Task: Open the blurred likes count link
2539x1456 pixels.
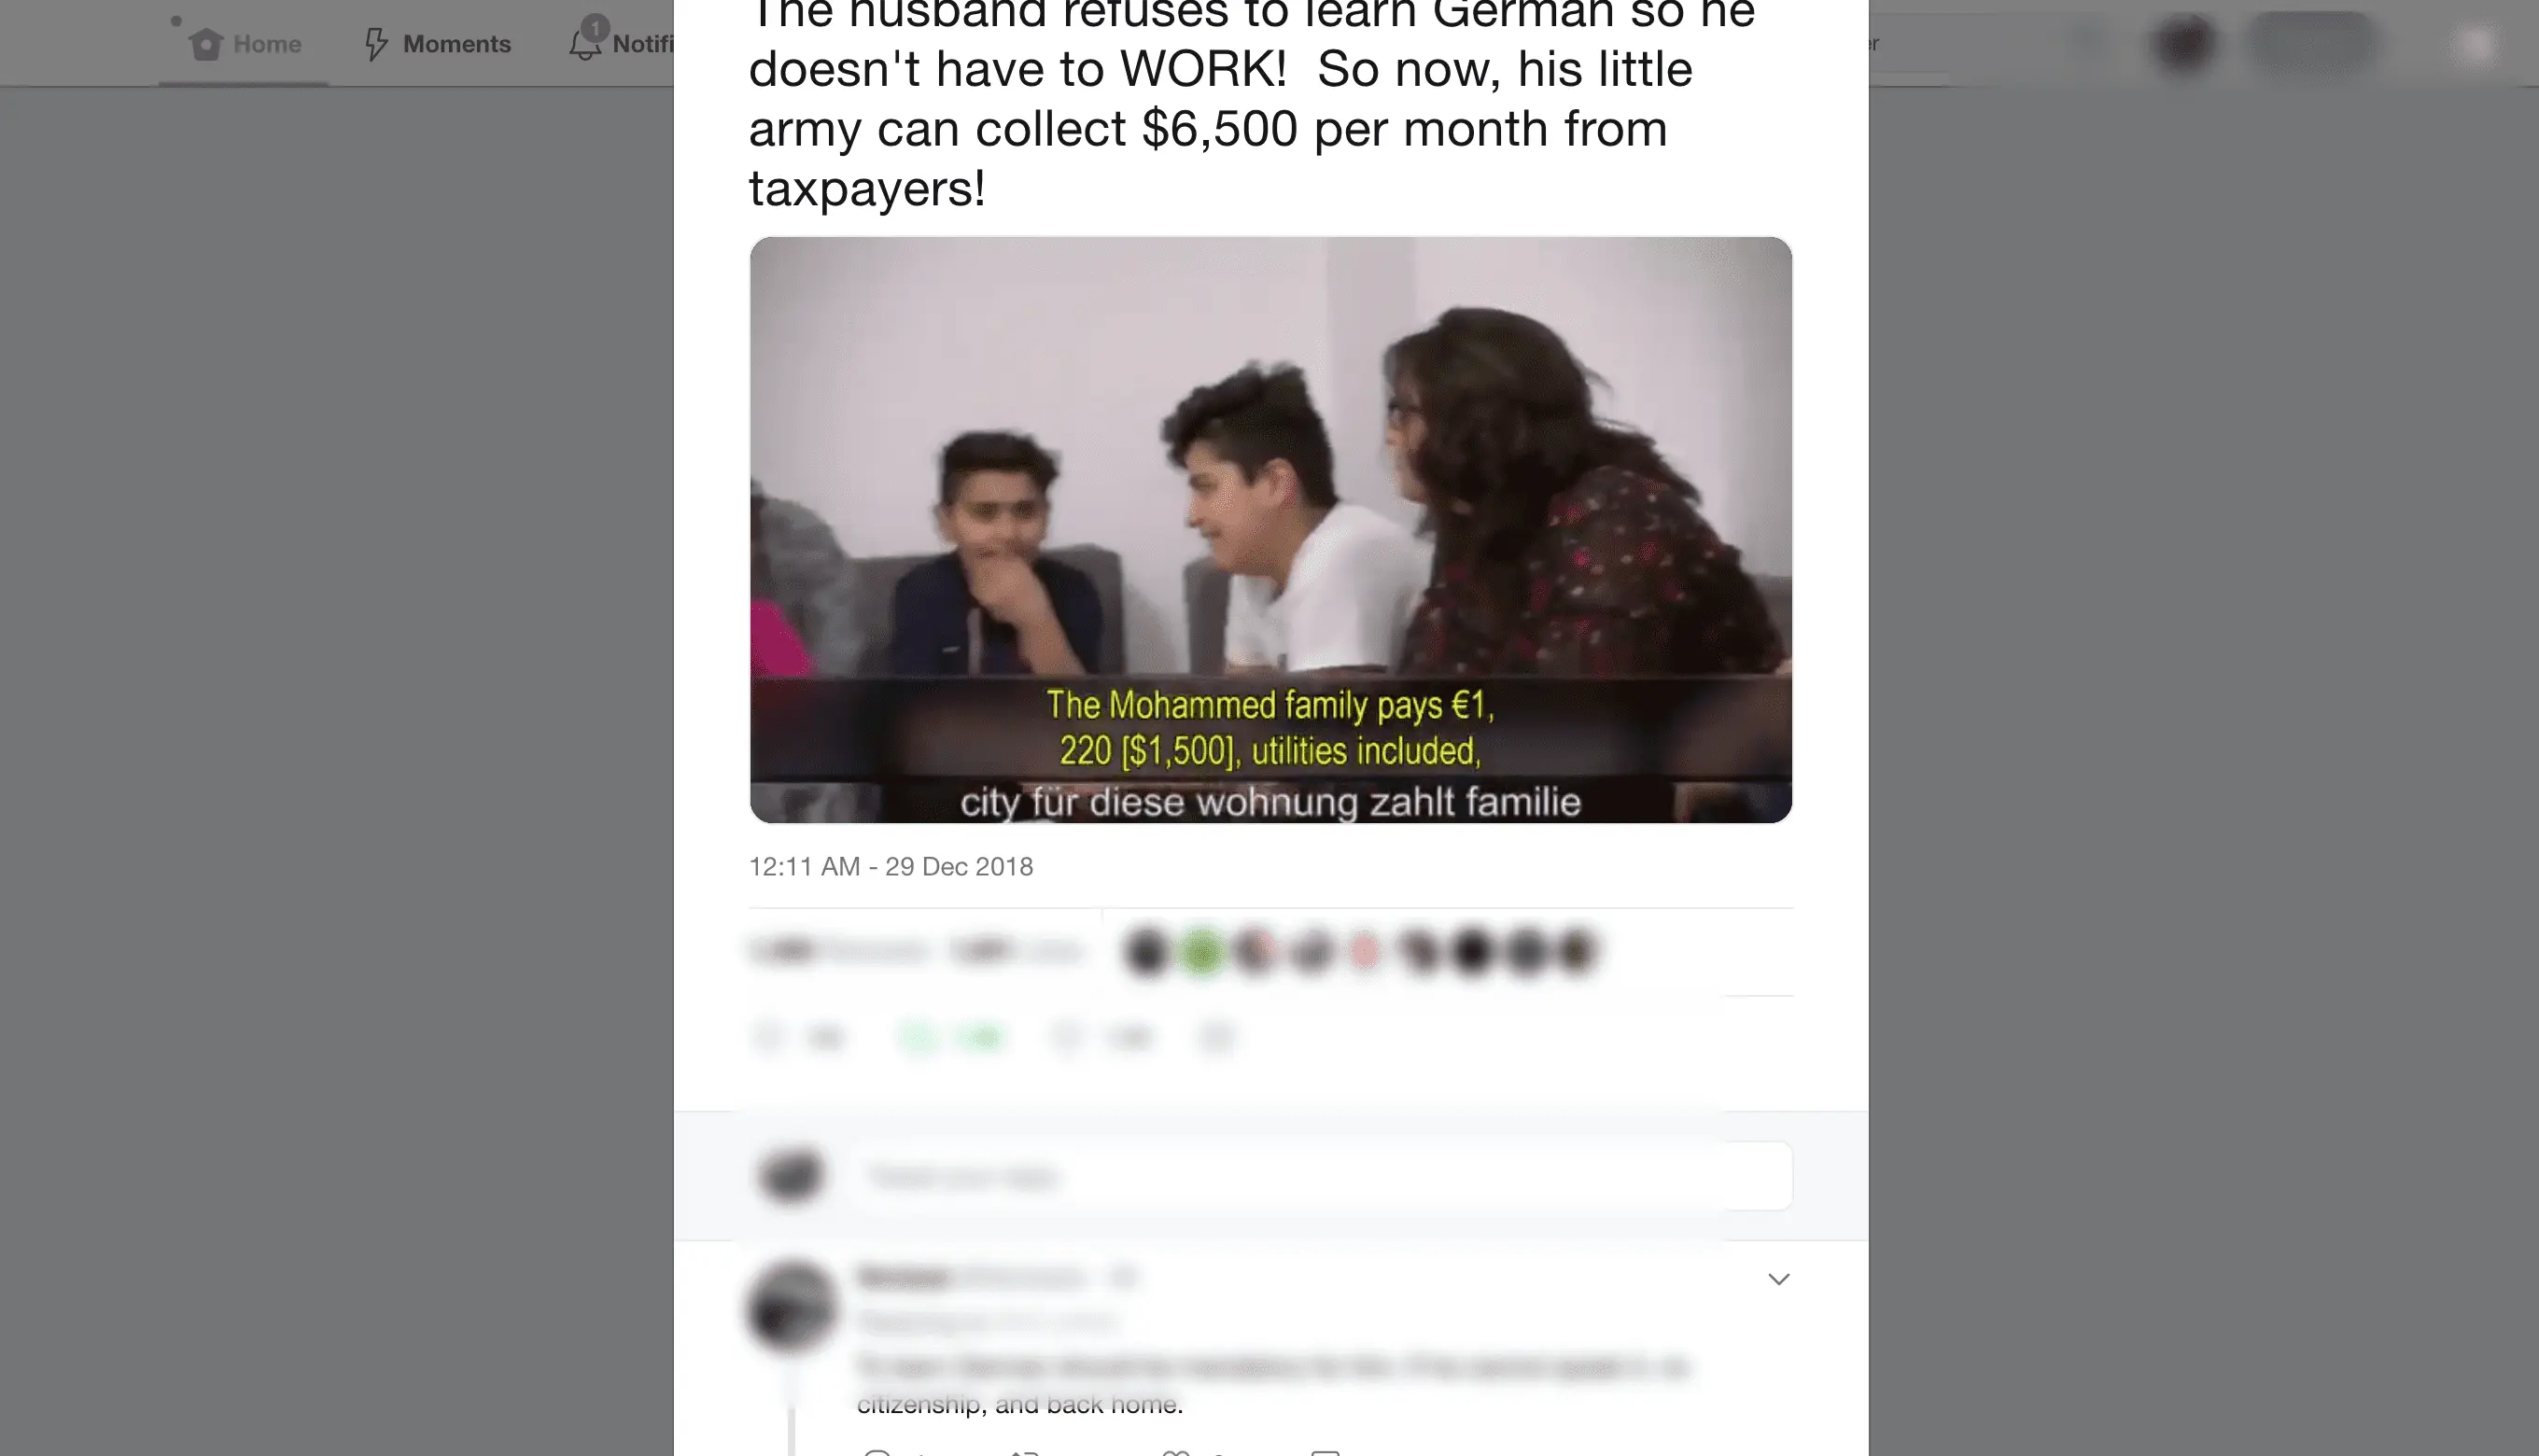Action: (x=1015, y=950)
